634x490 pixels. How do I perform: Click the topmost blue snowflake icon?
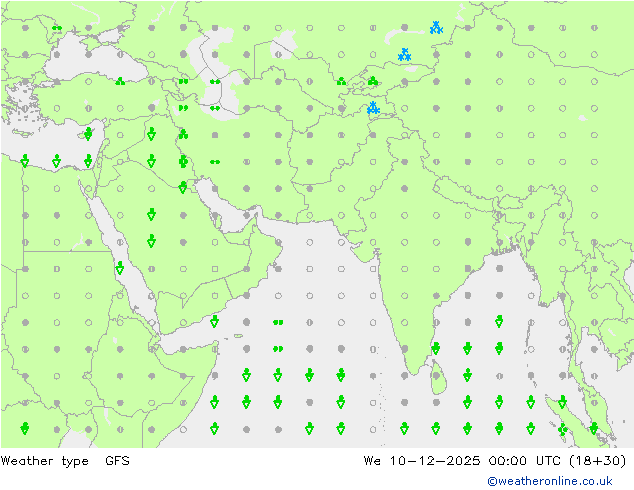436,28
